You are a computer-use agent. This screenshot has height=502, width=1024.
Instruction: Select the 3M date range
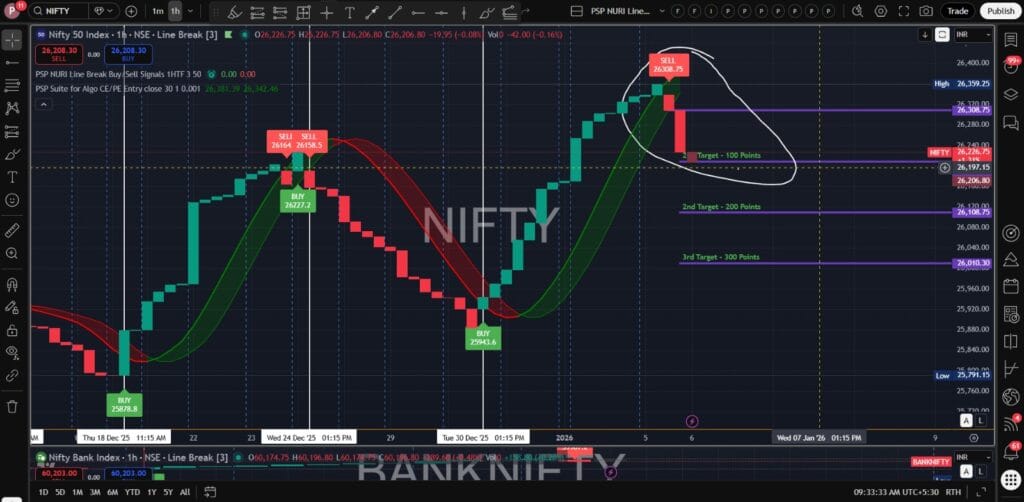pyautogui.click(x=96, y=492)
